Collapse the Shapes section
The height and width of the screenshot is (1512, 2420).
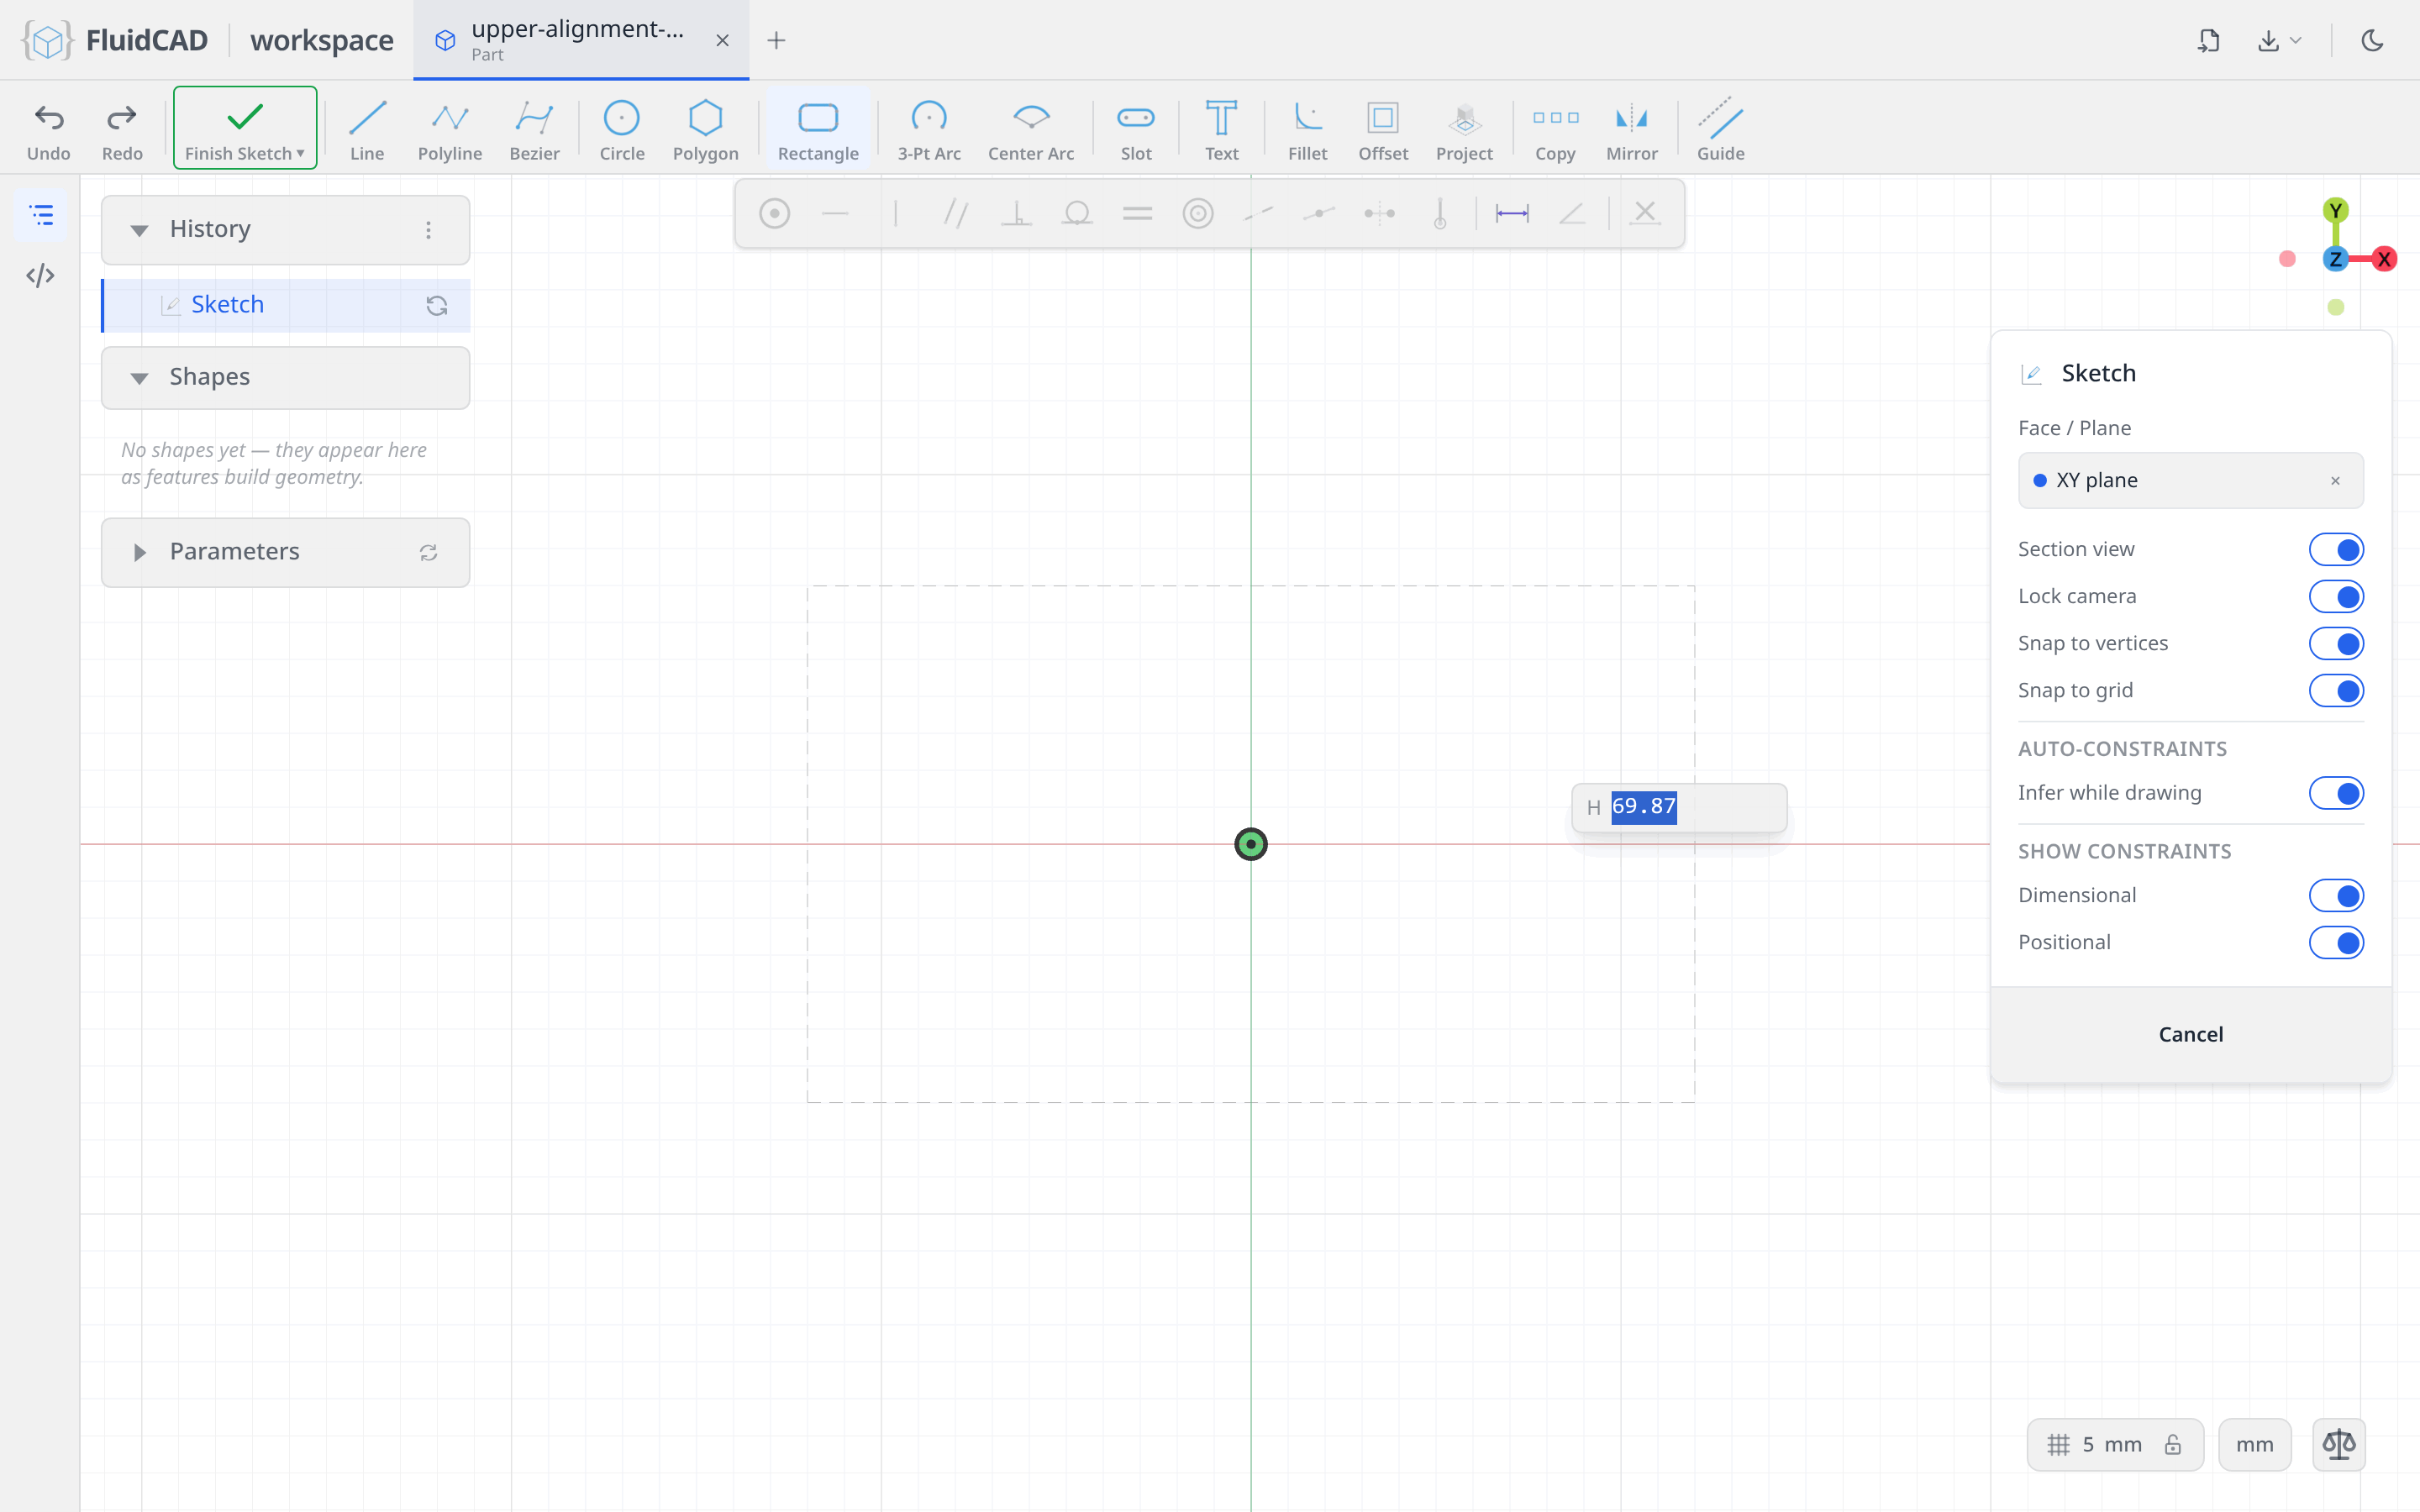tap(139, 378)
